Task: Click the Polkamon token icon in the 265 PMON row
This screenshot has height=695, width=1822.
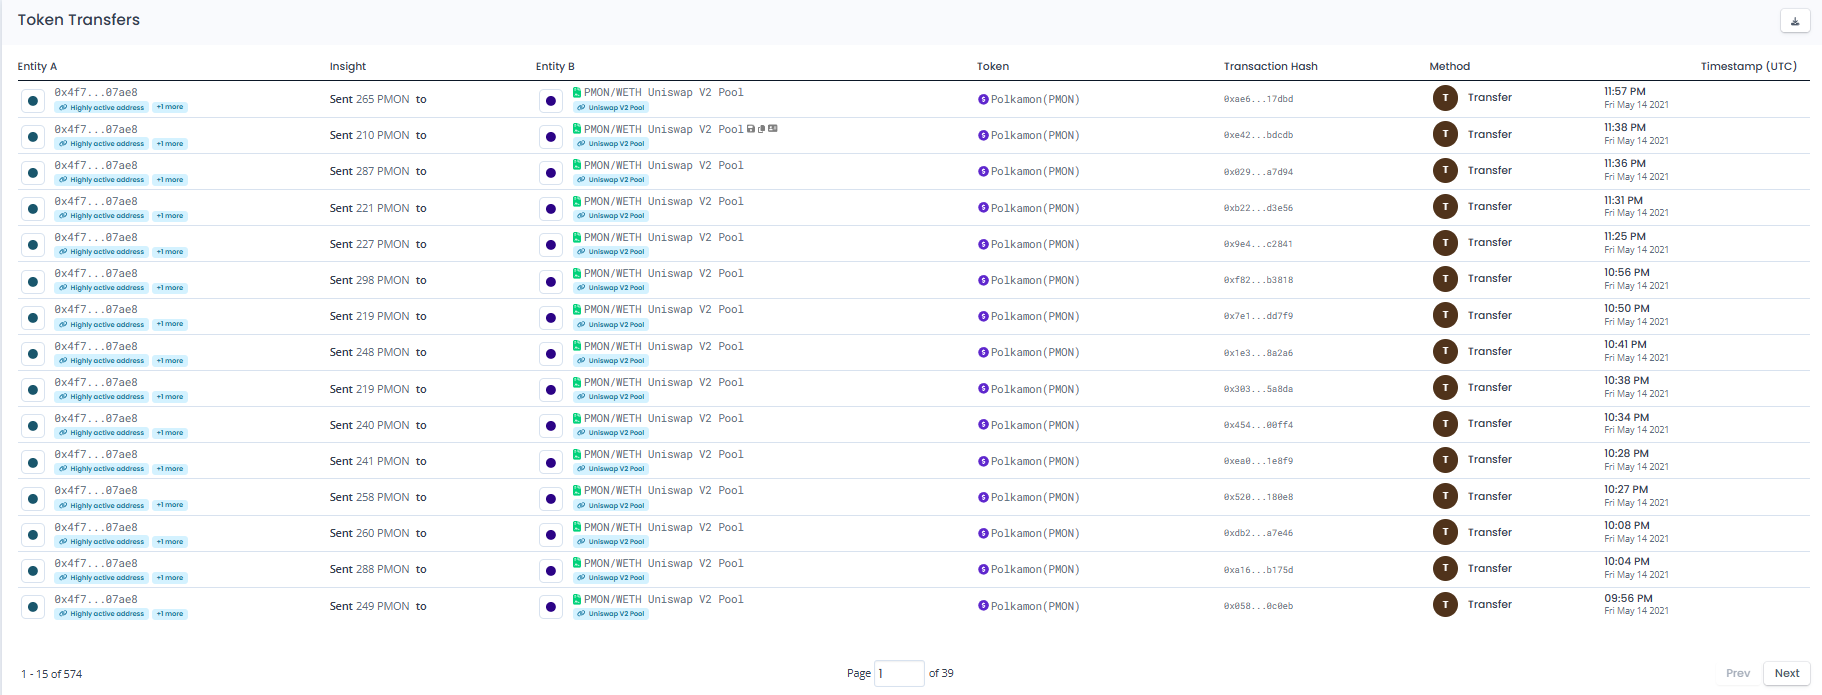Action: [x=983, y=99]
